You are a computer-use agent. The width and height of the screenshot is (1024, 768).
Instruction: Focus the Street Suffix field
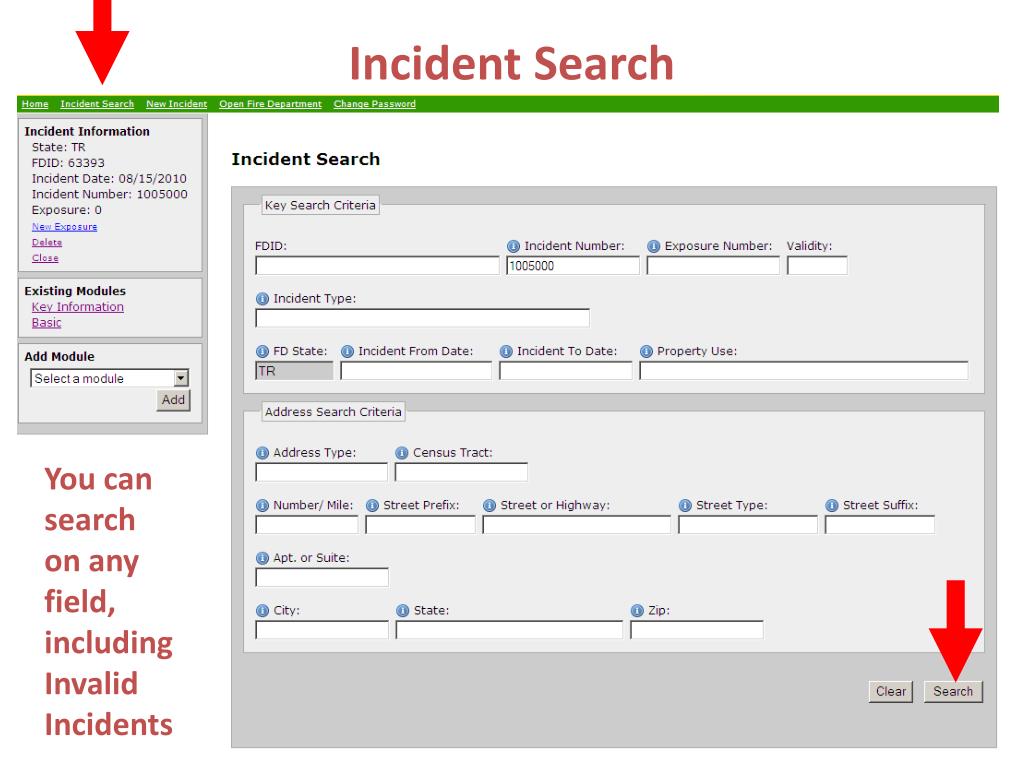(x=880, y=525)
